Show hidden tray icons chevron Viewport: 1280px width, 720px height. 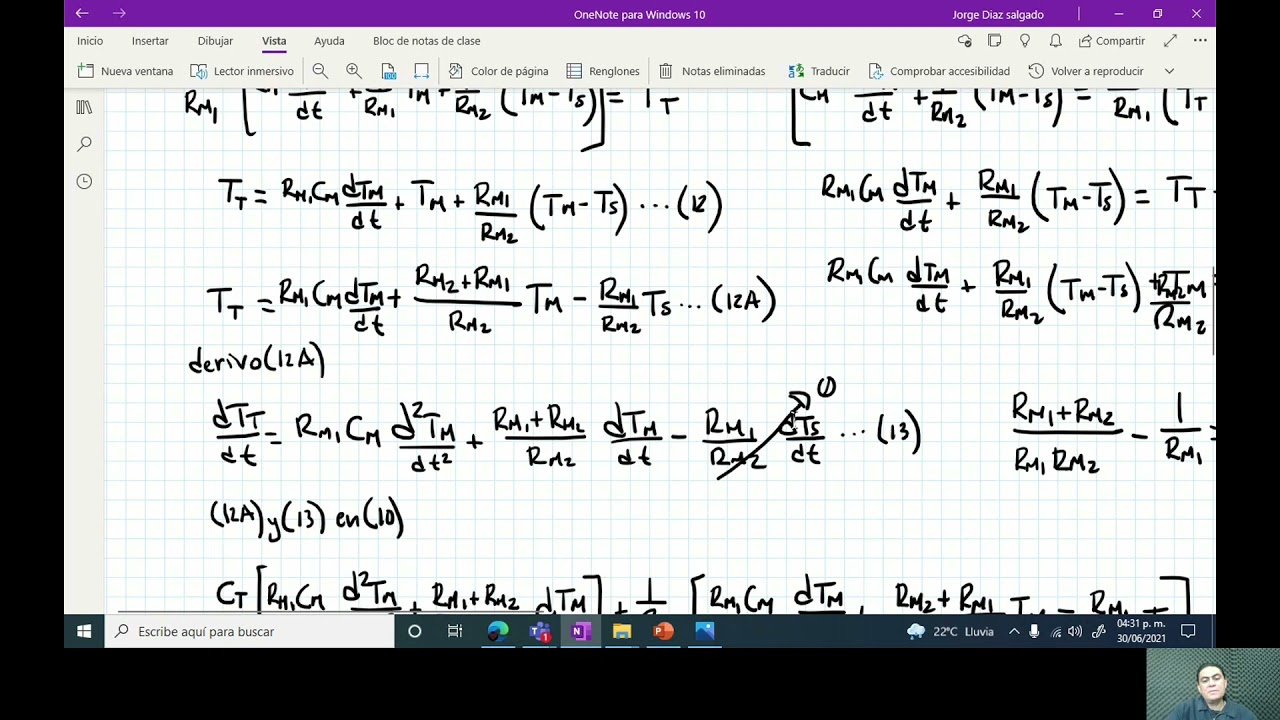pyautogui.click(x=1014, y=631)
